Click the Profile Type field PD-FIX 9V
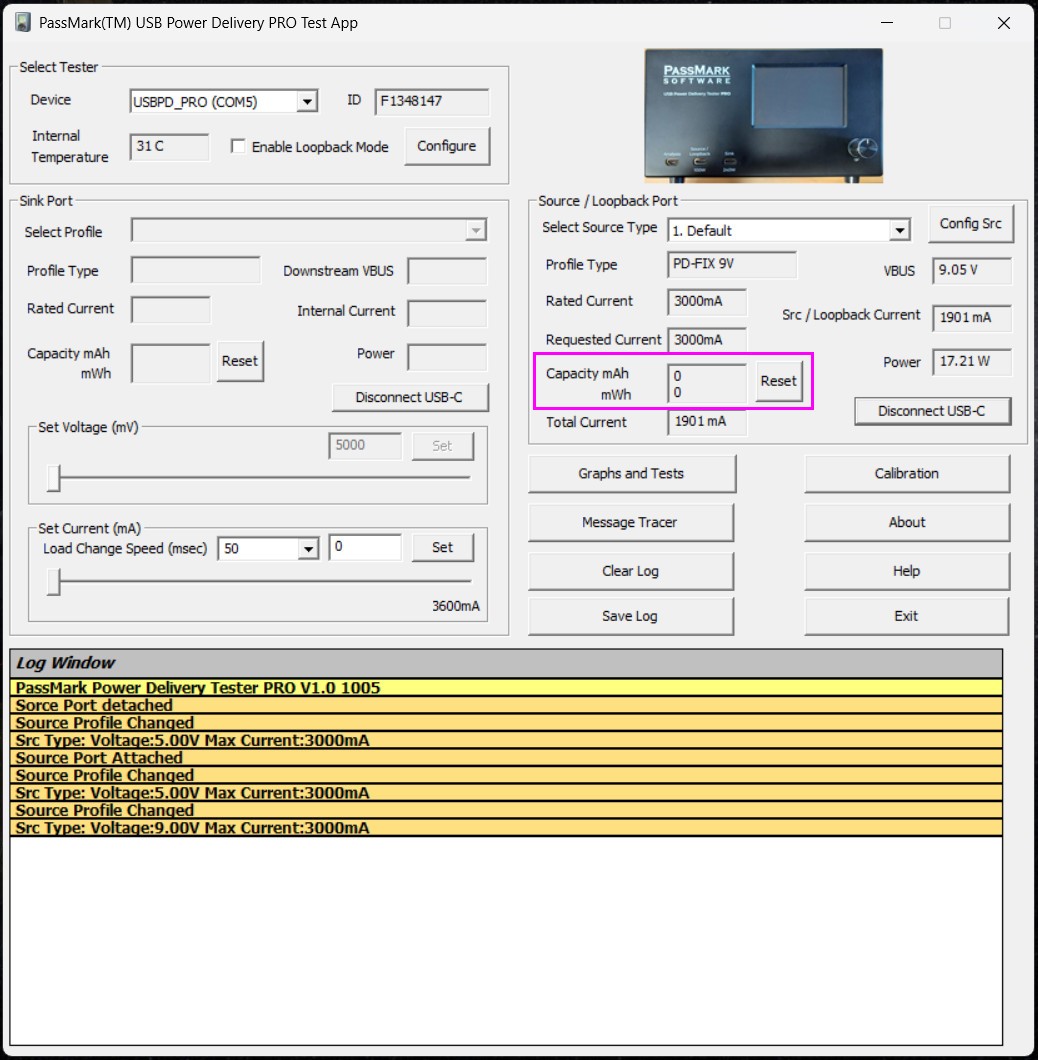Image resolution: width=1038 pixels, height=1060 pixels. pos(732,264)
